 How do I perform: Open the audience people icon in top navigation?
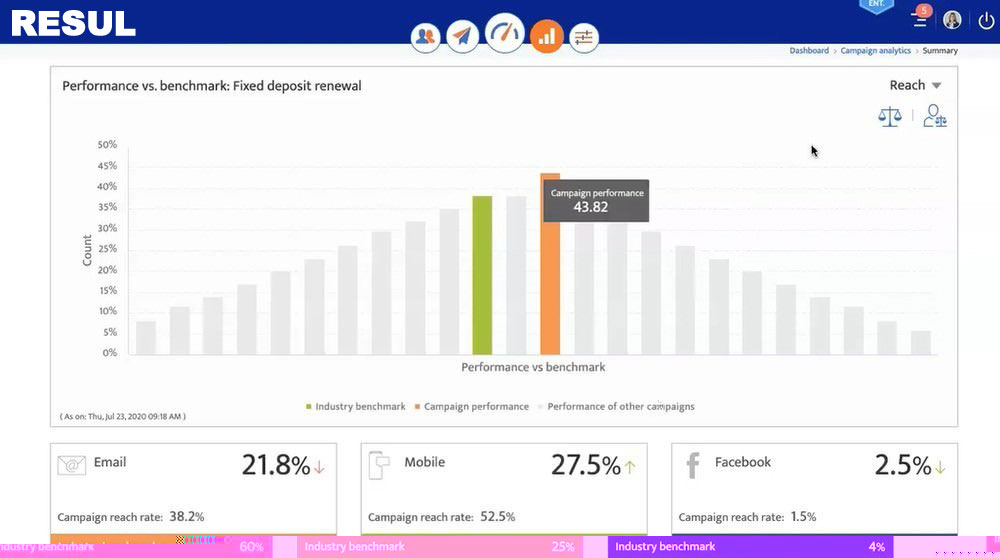(425, 37)
